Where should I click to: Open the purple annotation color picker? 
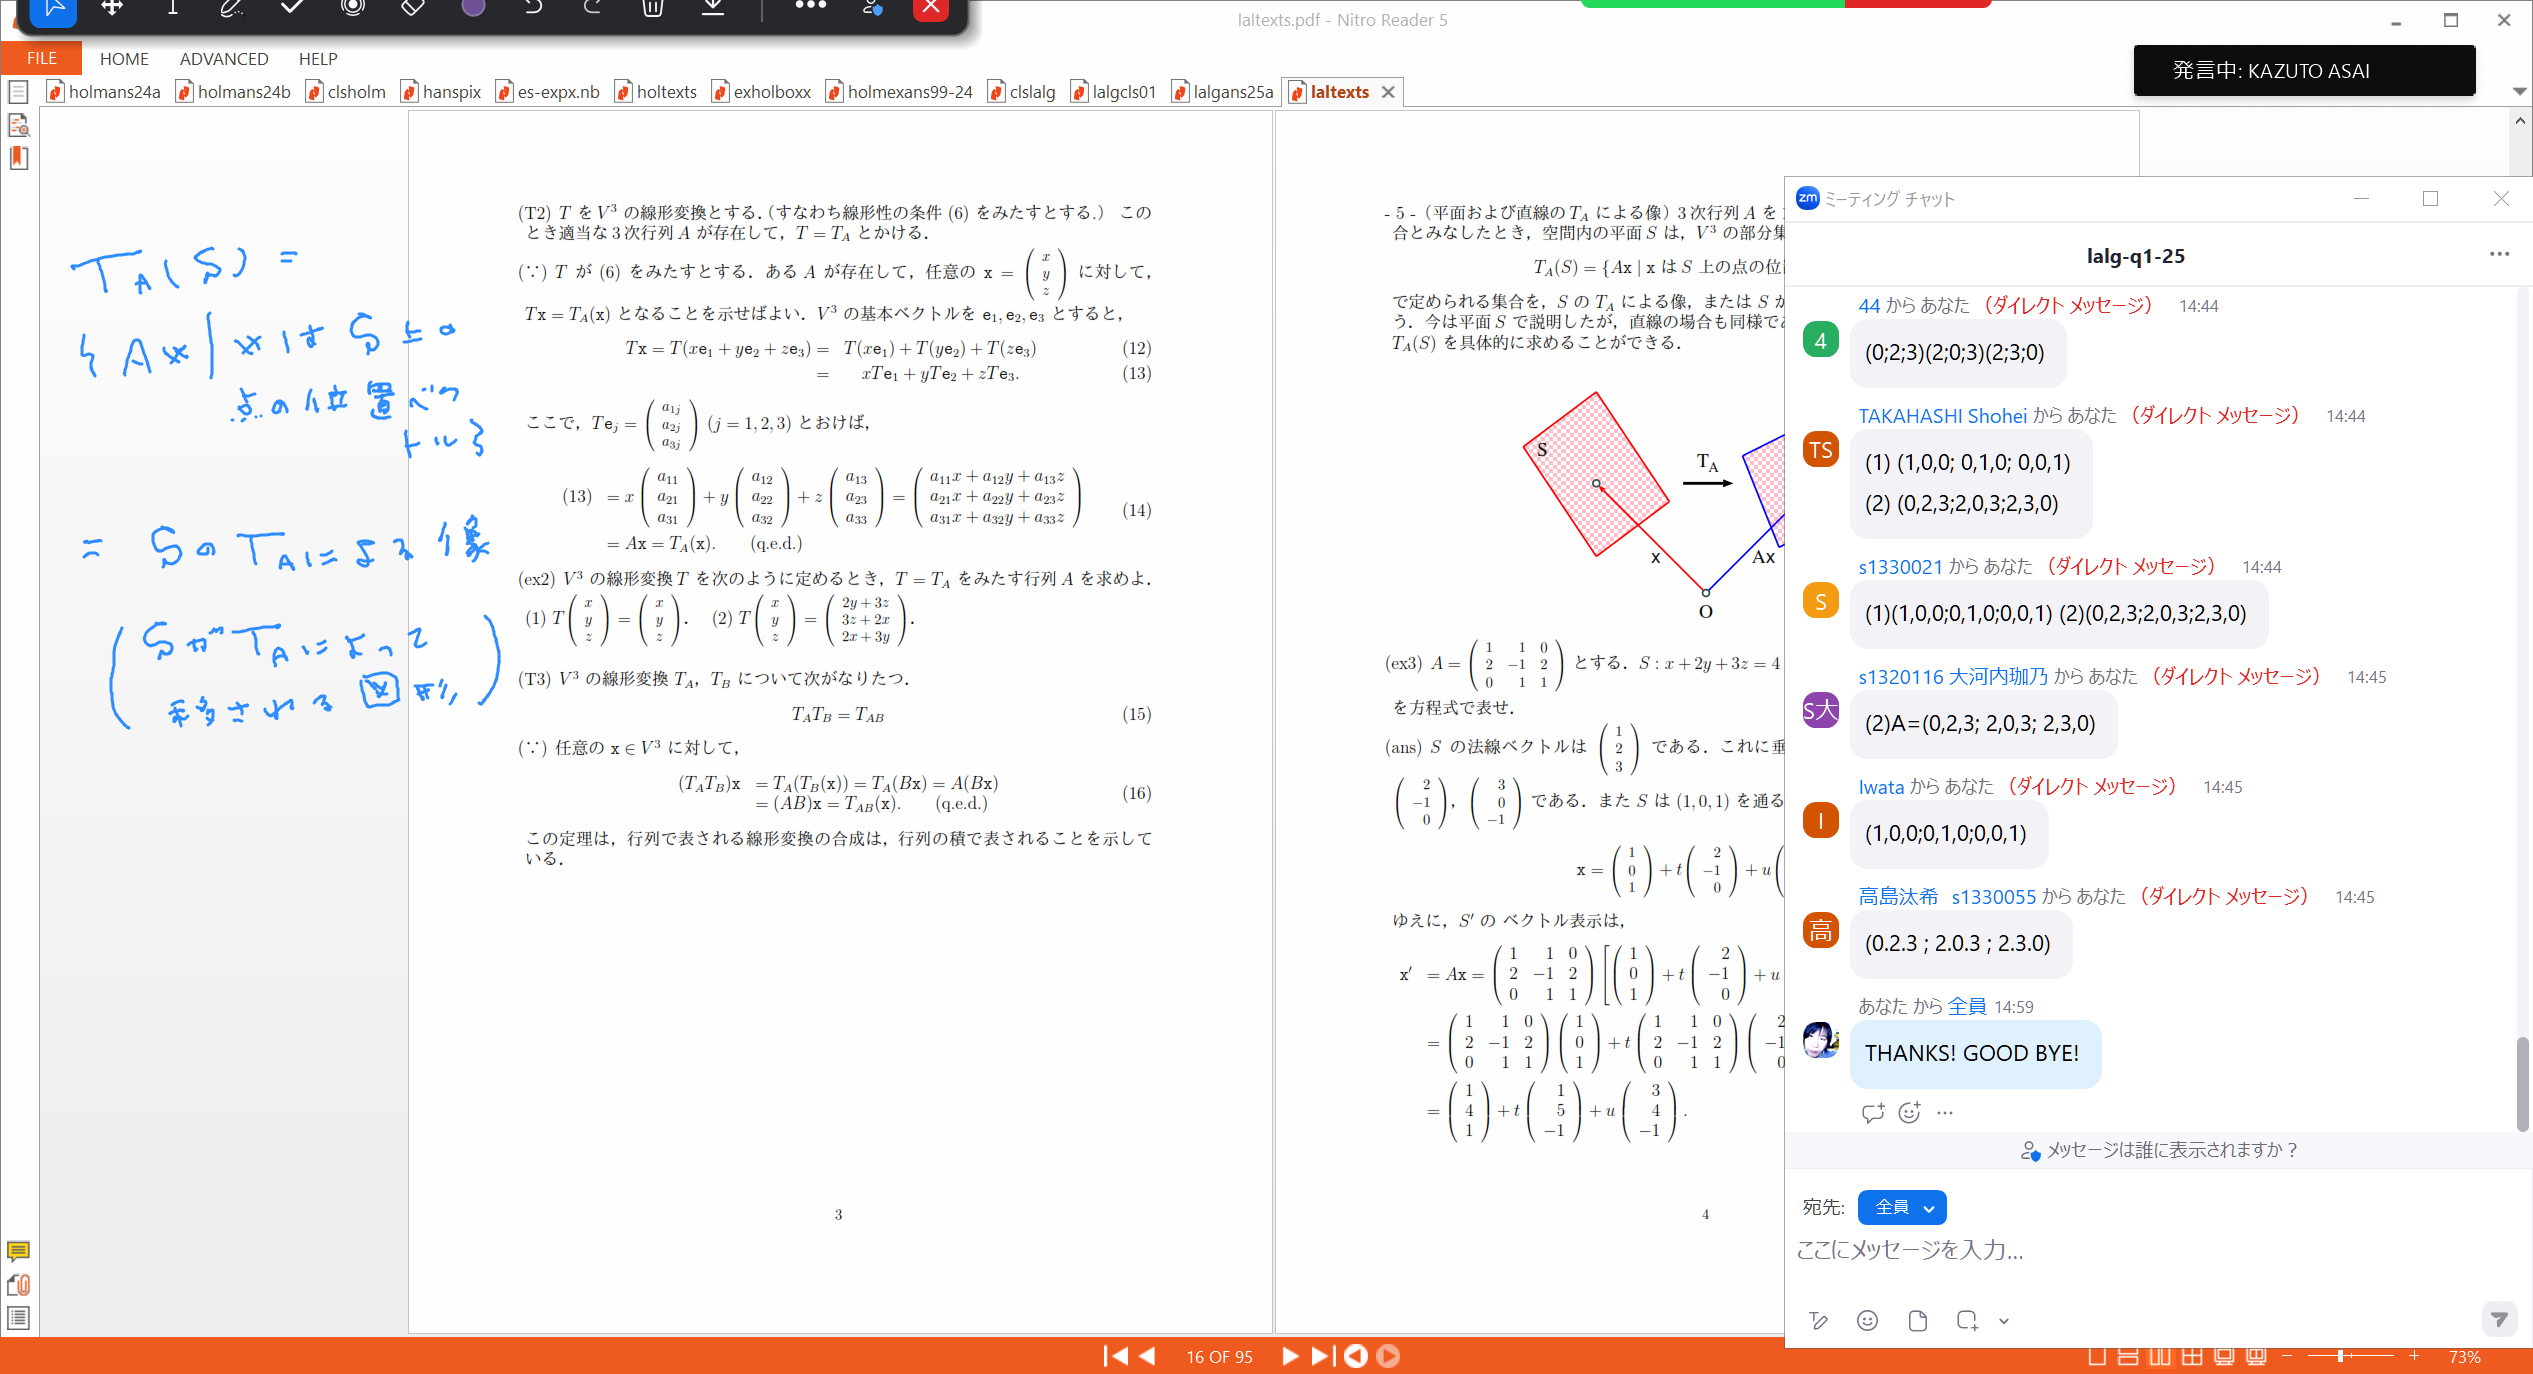click(473, 8)
